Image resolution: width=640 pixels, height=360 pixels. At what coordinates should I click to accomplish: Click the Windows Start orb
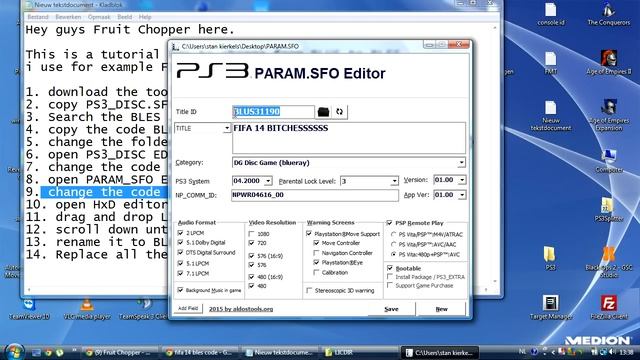coord(15,352)
